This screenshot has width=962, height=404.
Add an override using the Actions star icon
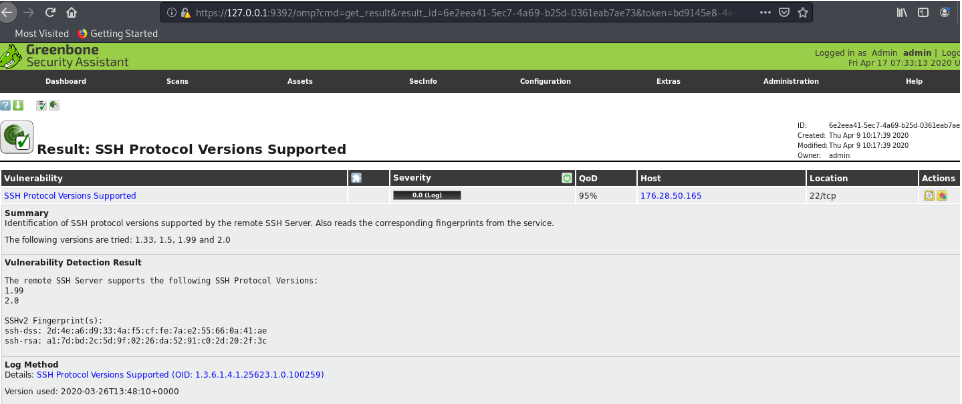coord(942,196)
